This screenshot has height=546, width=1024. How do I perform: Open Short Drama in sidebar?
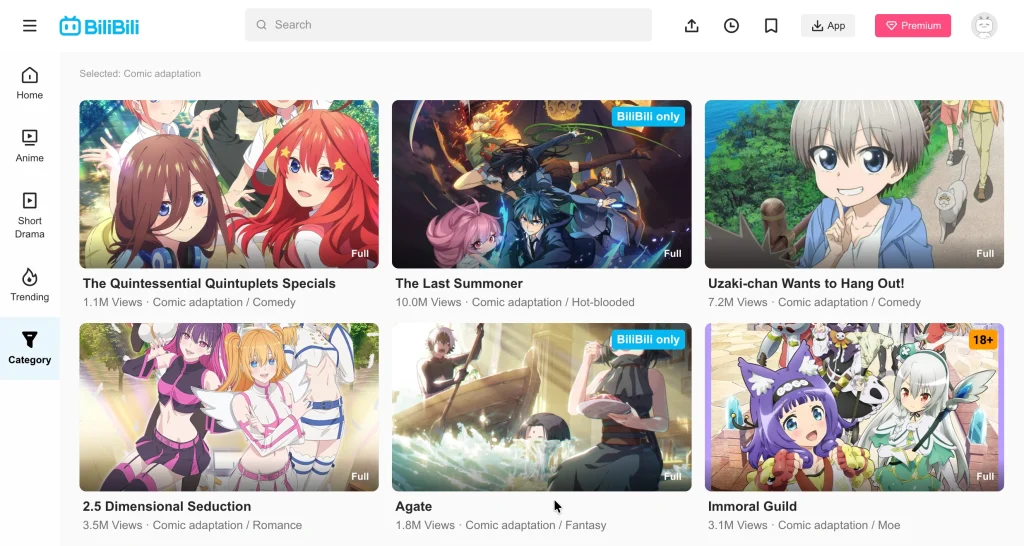[29, 216]
